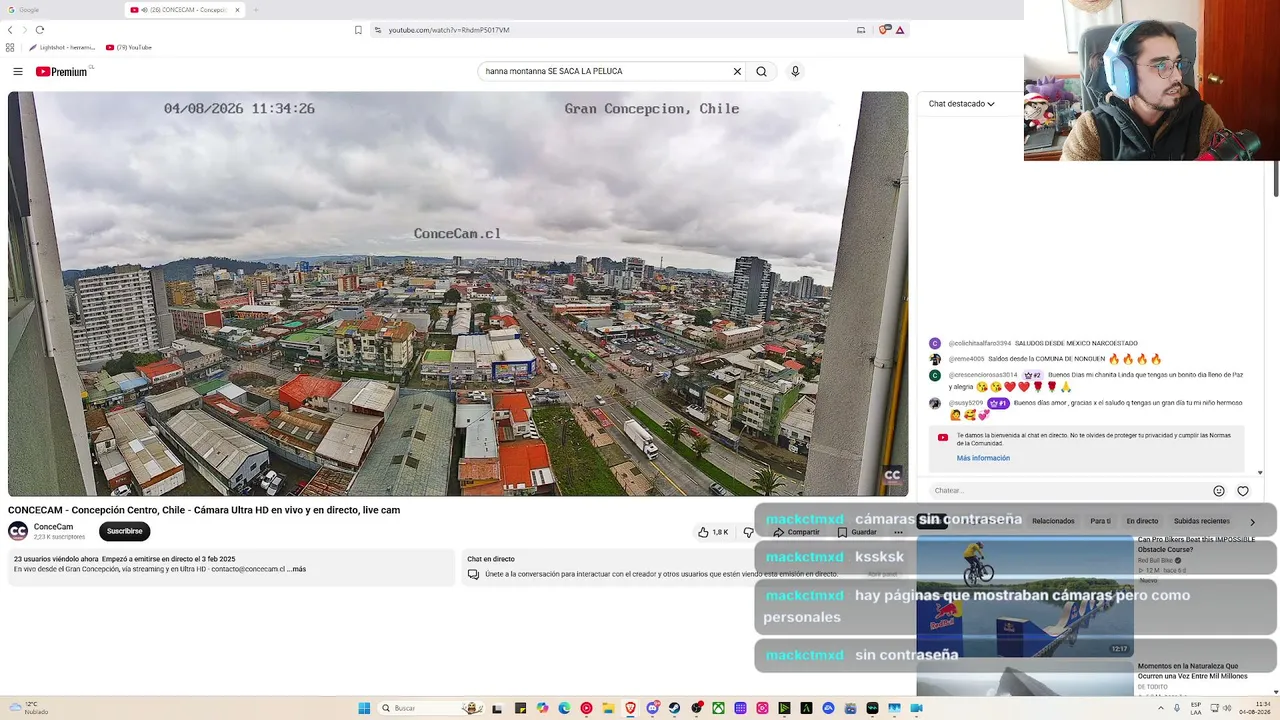1280x720 pixels.
Task: Open Brave Shields lion icon
Action: pos(883,30)
